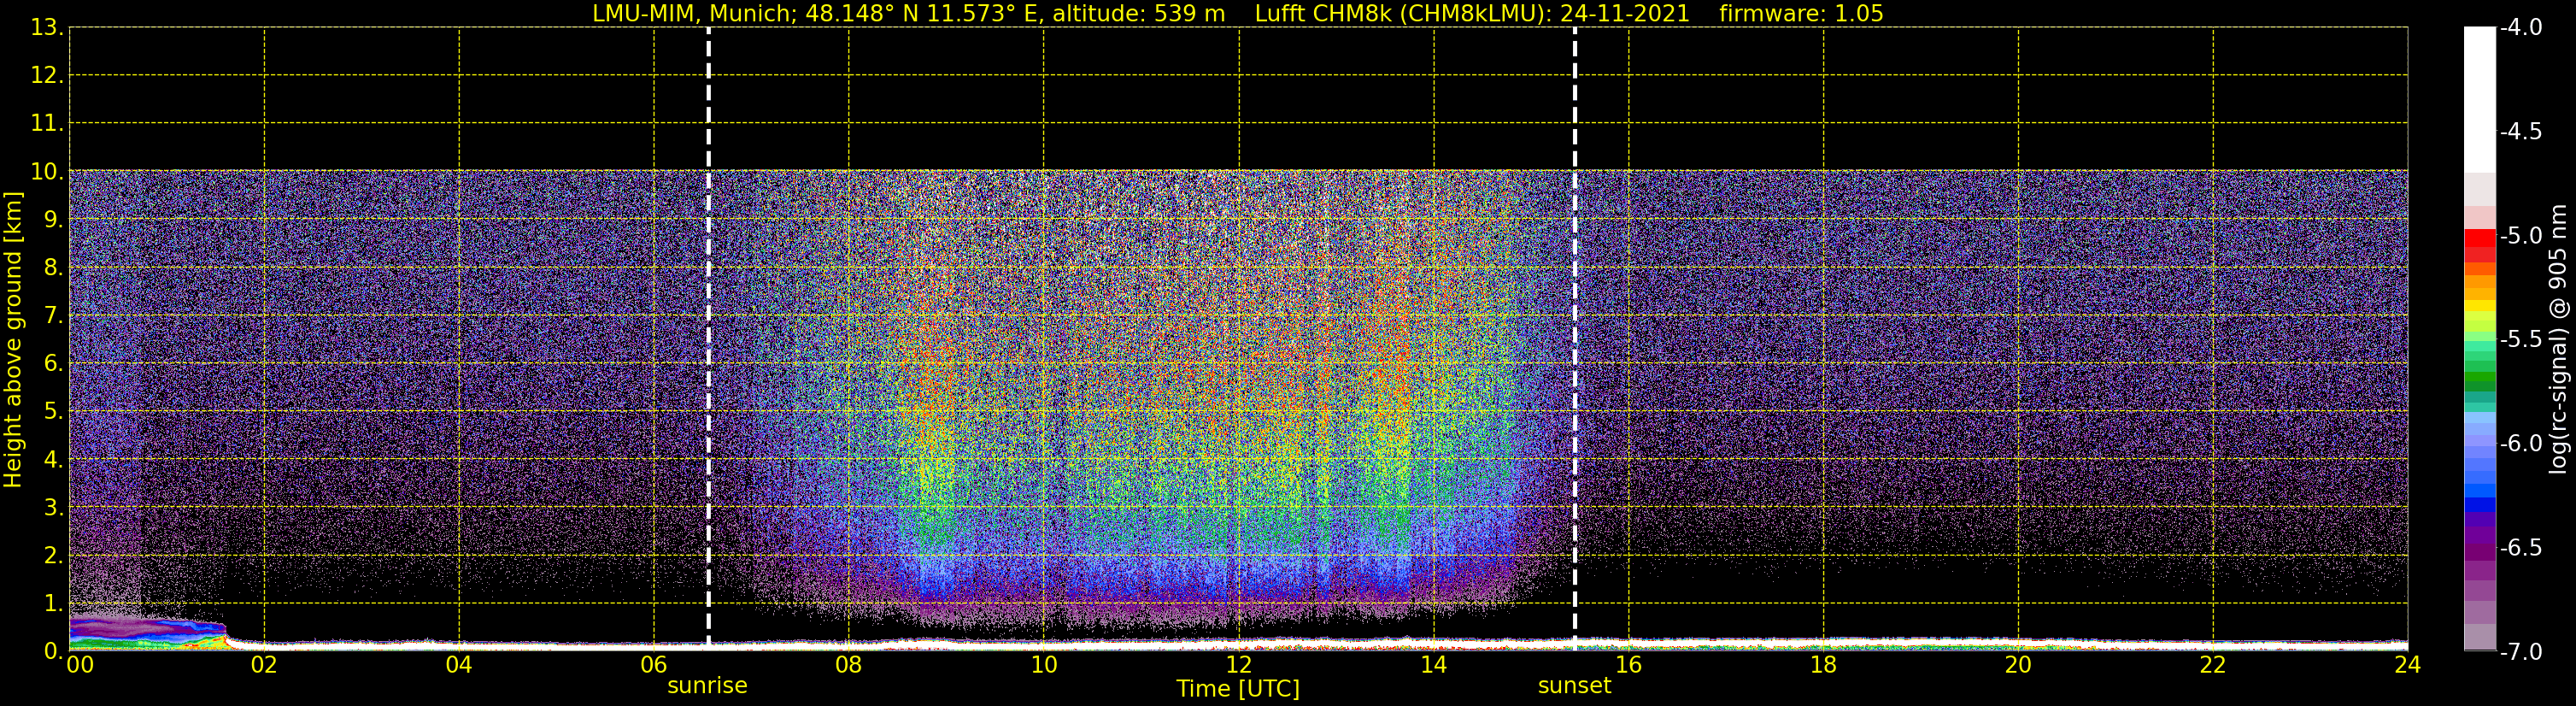Click the '16' tick on the time axis

click(x=1629, y=665)
